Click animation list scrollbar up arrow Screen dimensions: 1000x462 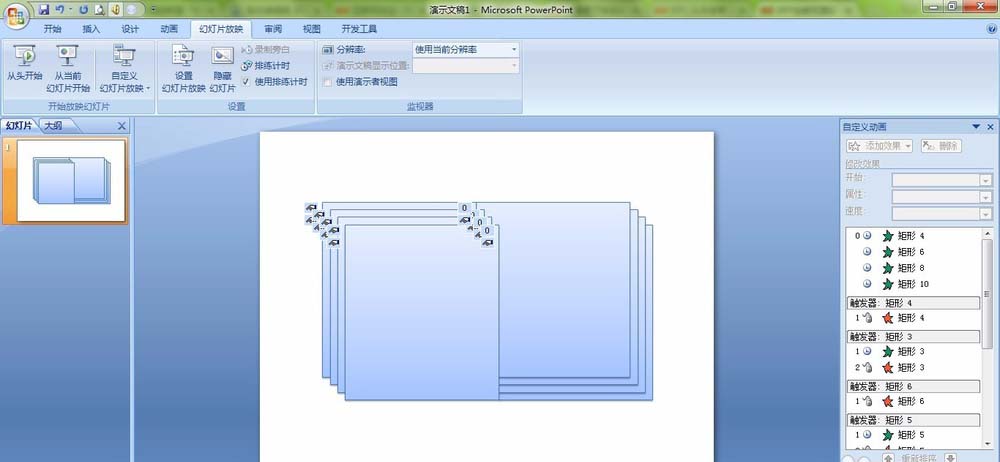(987, 234)
